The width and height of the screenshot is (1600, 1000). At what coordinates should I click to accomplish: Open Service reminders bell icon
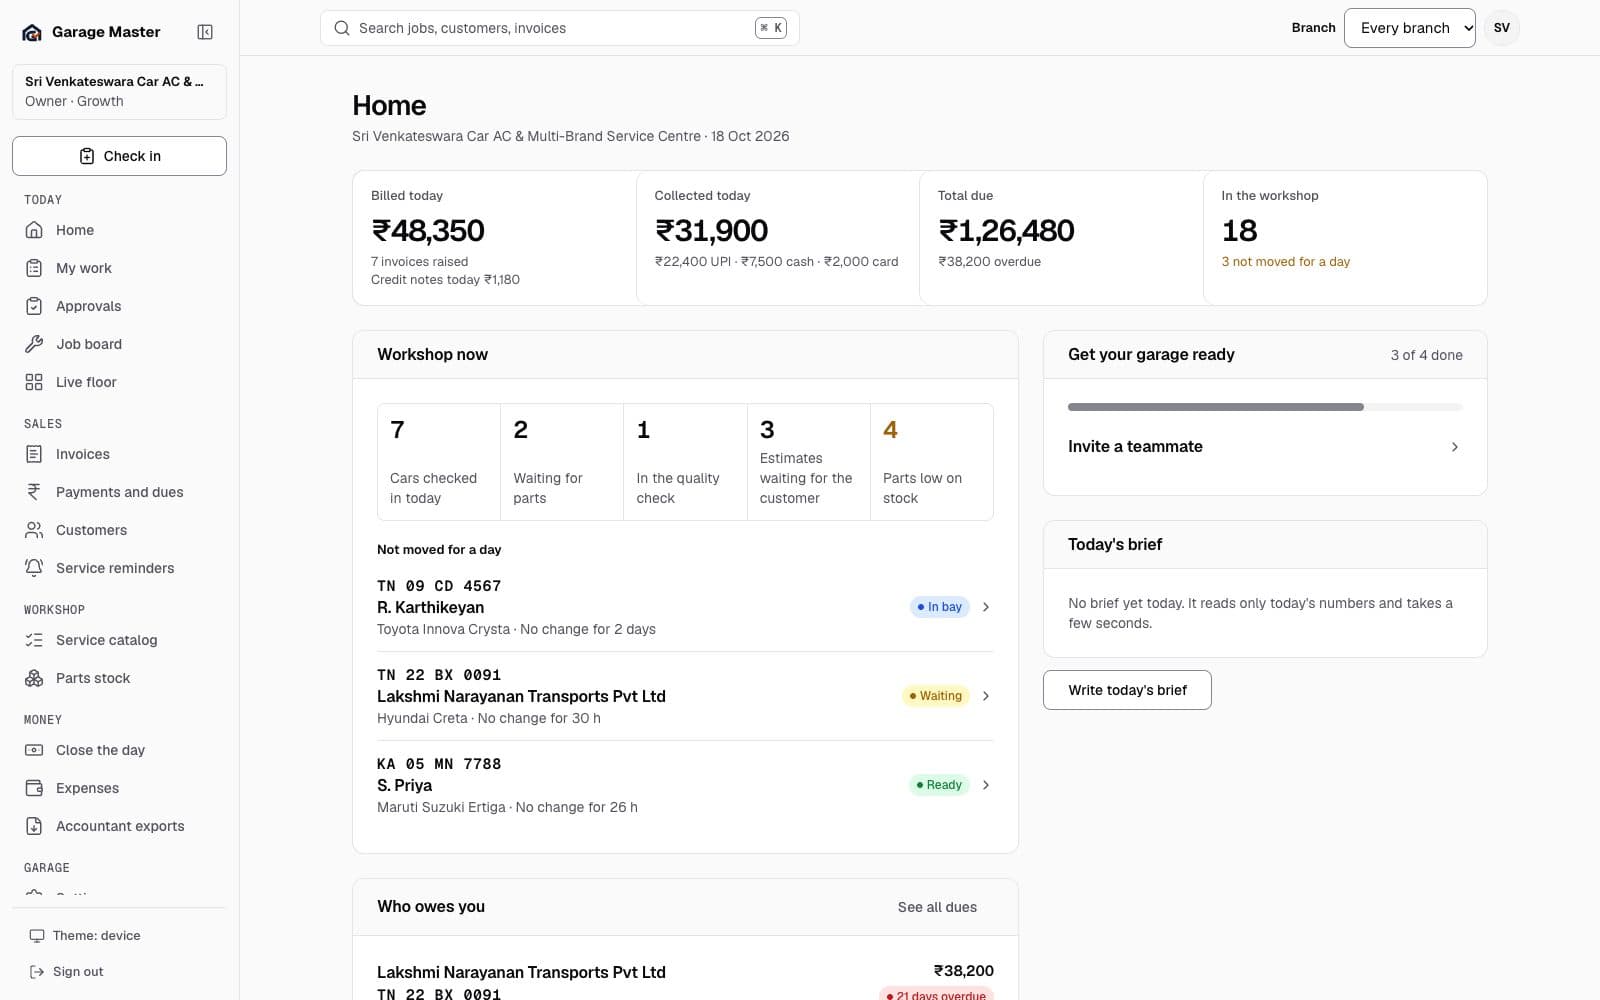tap(34, 568)
